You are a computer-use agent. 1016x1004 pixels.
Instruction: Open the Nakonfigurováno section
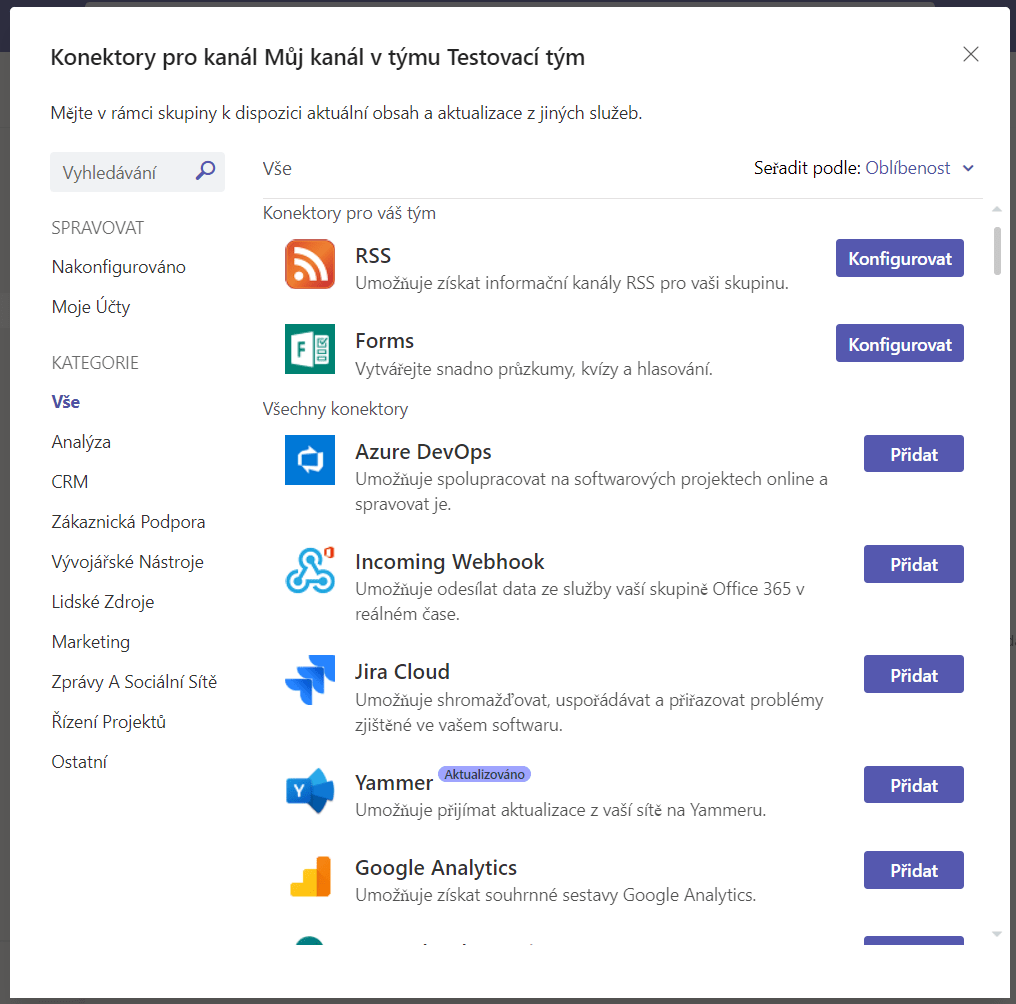tap(118, 267)
